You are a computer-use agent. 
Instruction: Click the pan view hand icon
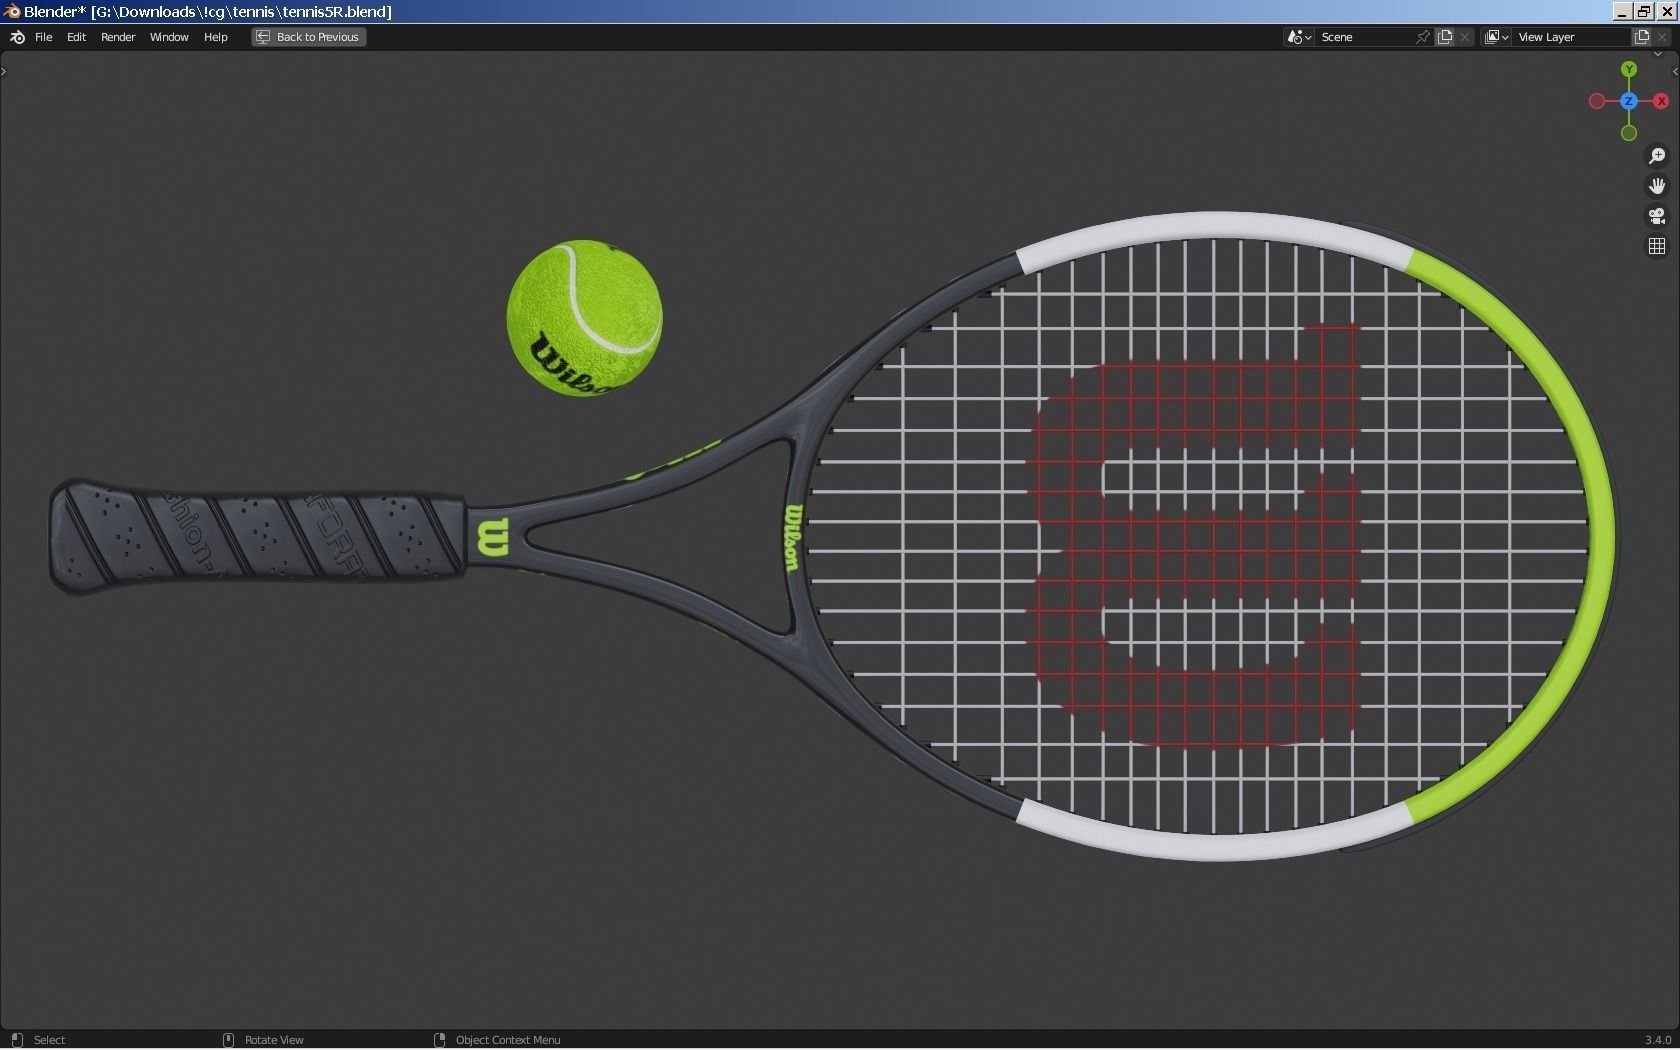[x=1657, y=186]
